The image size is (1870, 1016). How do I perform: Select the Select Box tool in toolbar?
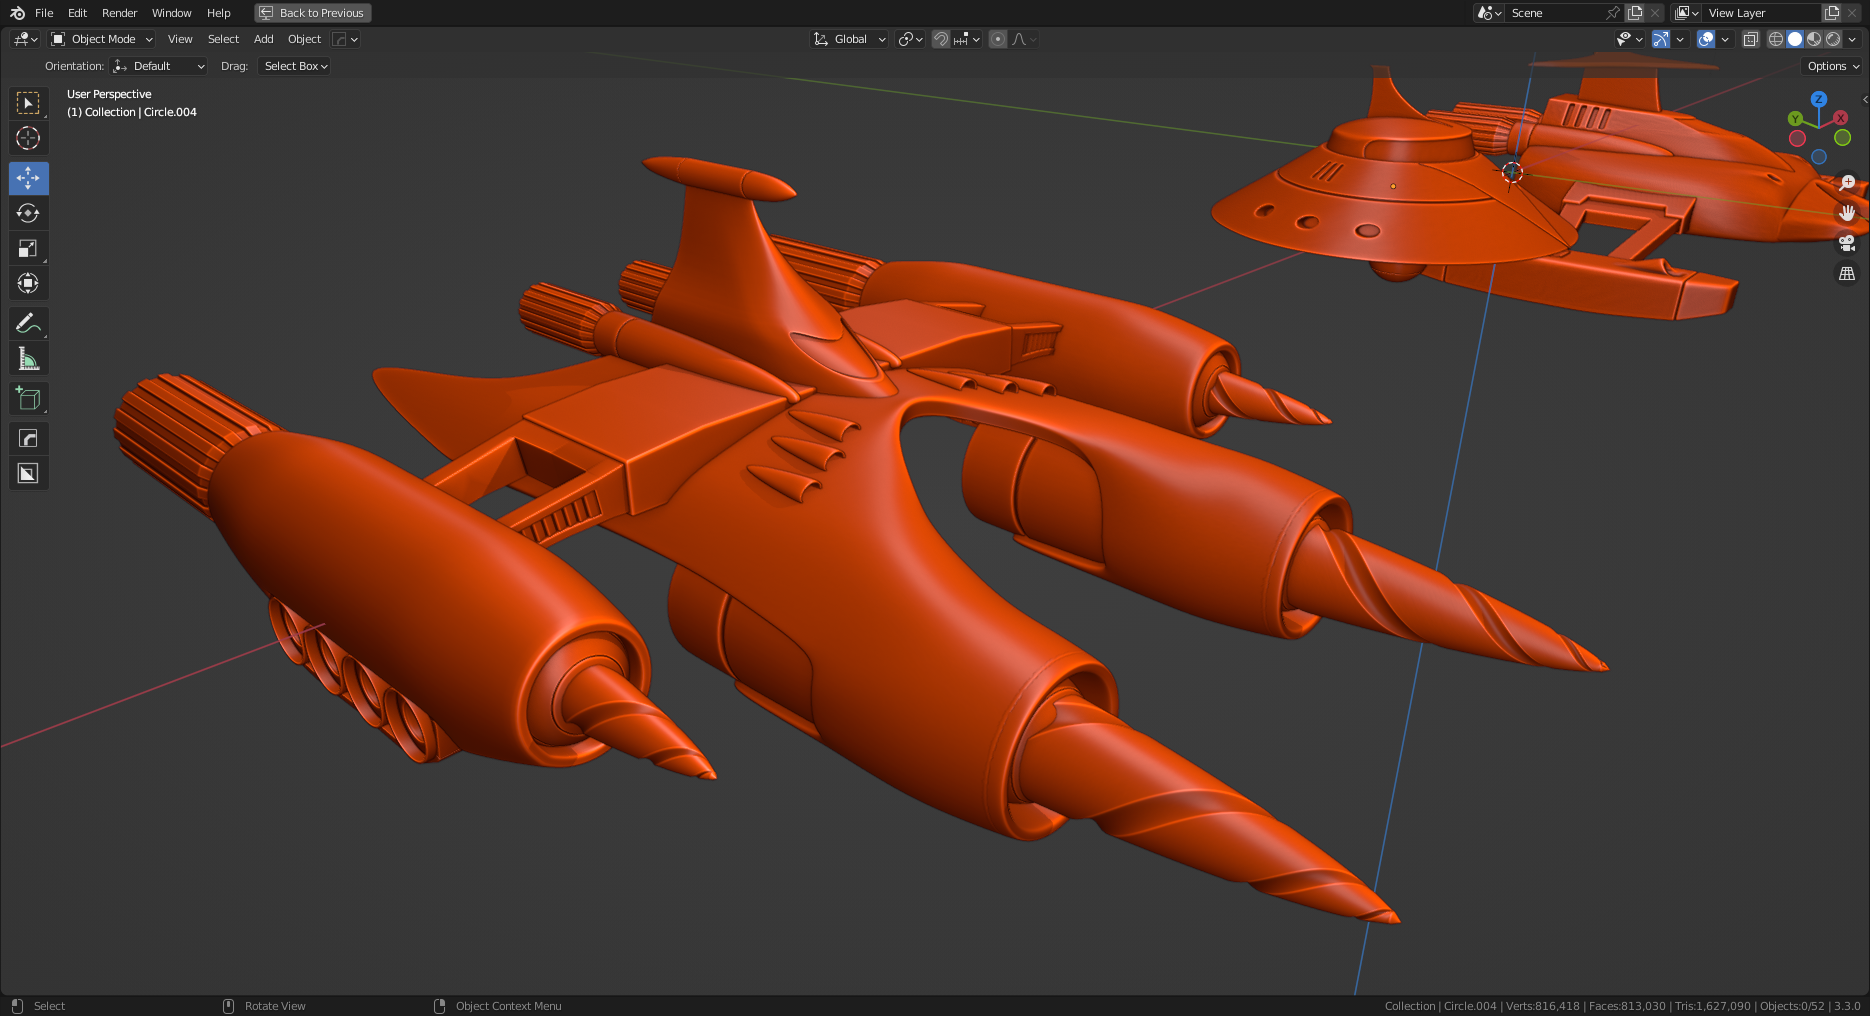(28, 103)
